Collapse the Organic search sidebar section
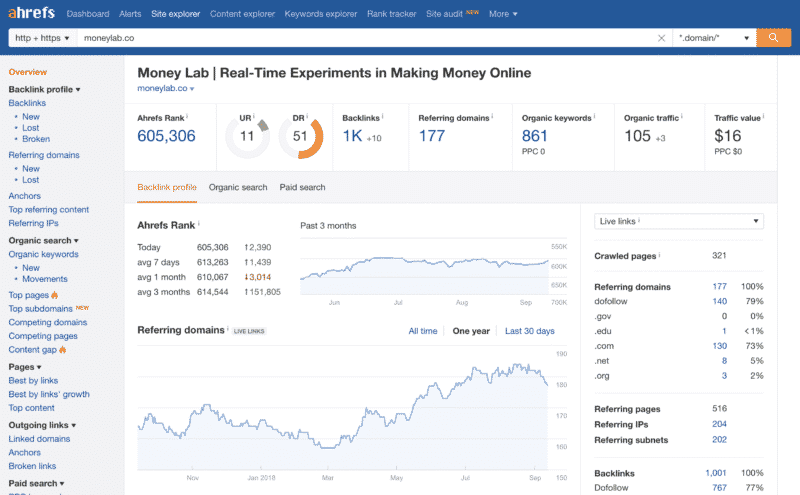800x495 pixels. 43,240
